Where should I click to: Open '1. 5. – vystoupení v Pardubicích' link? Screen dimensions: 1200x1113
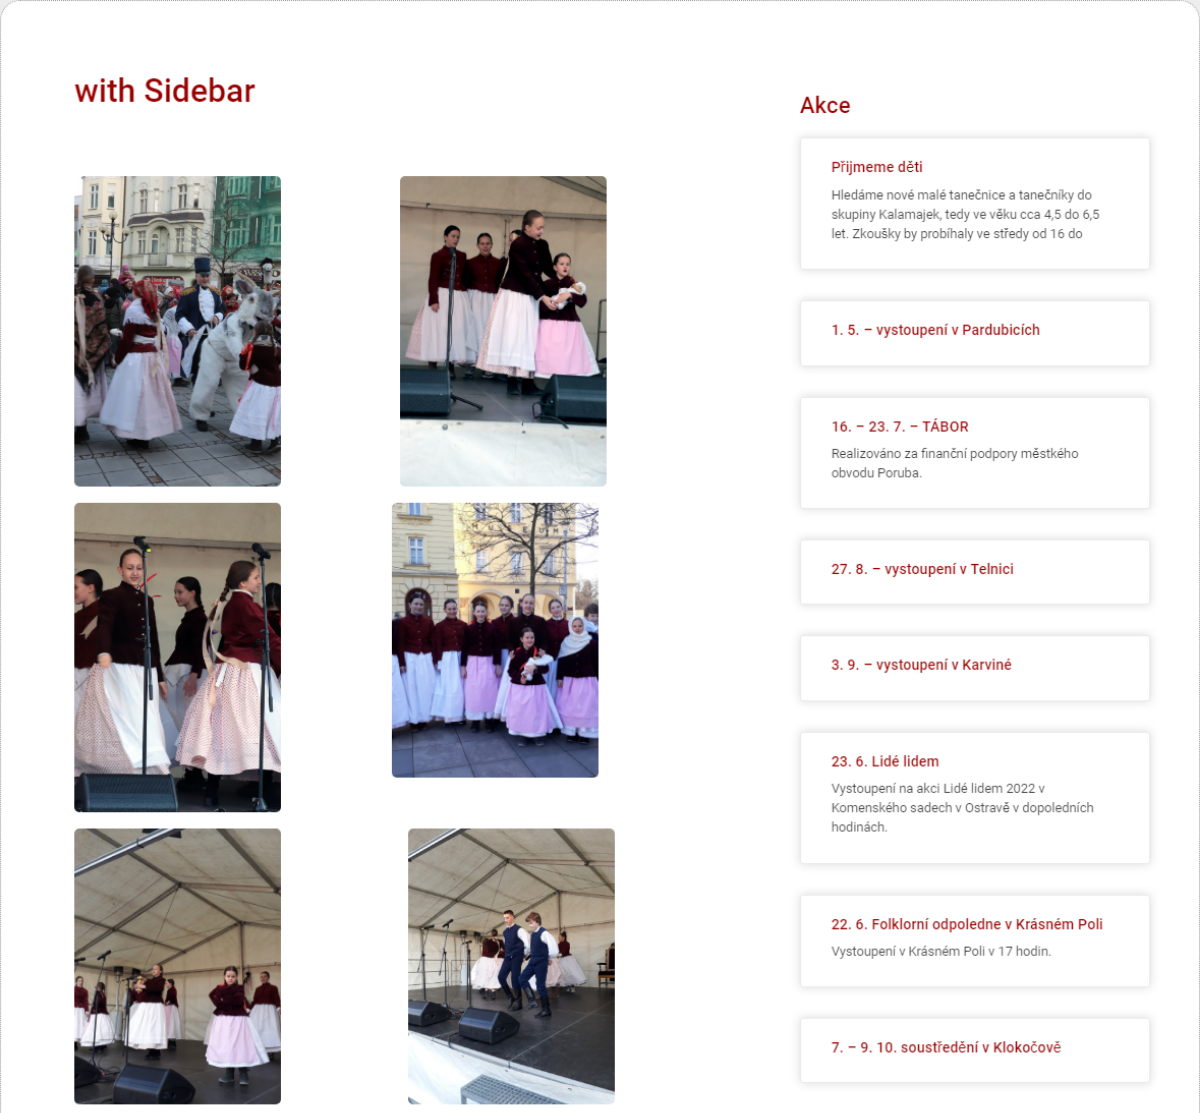[935, 330]
